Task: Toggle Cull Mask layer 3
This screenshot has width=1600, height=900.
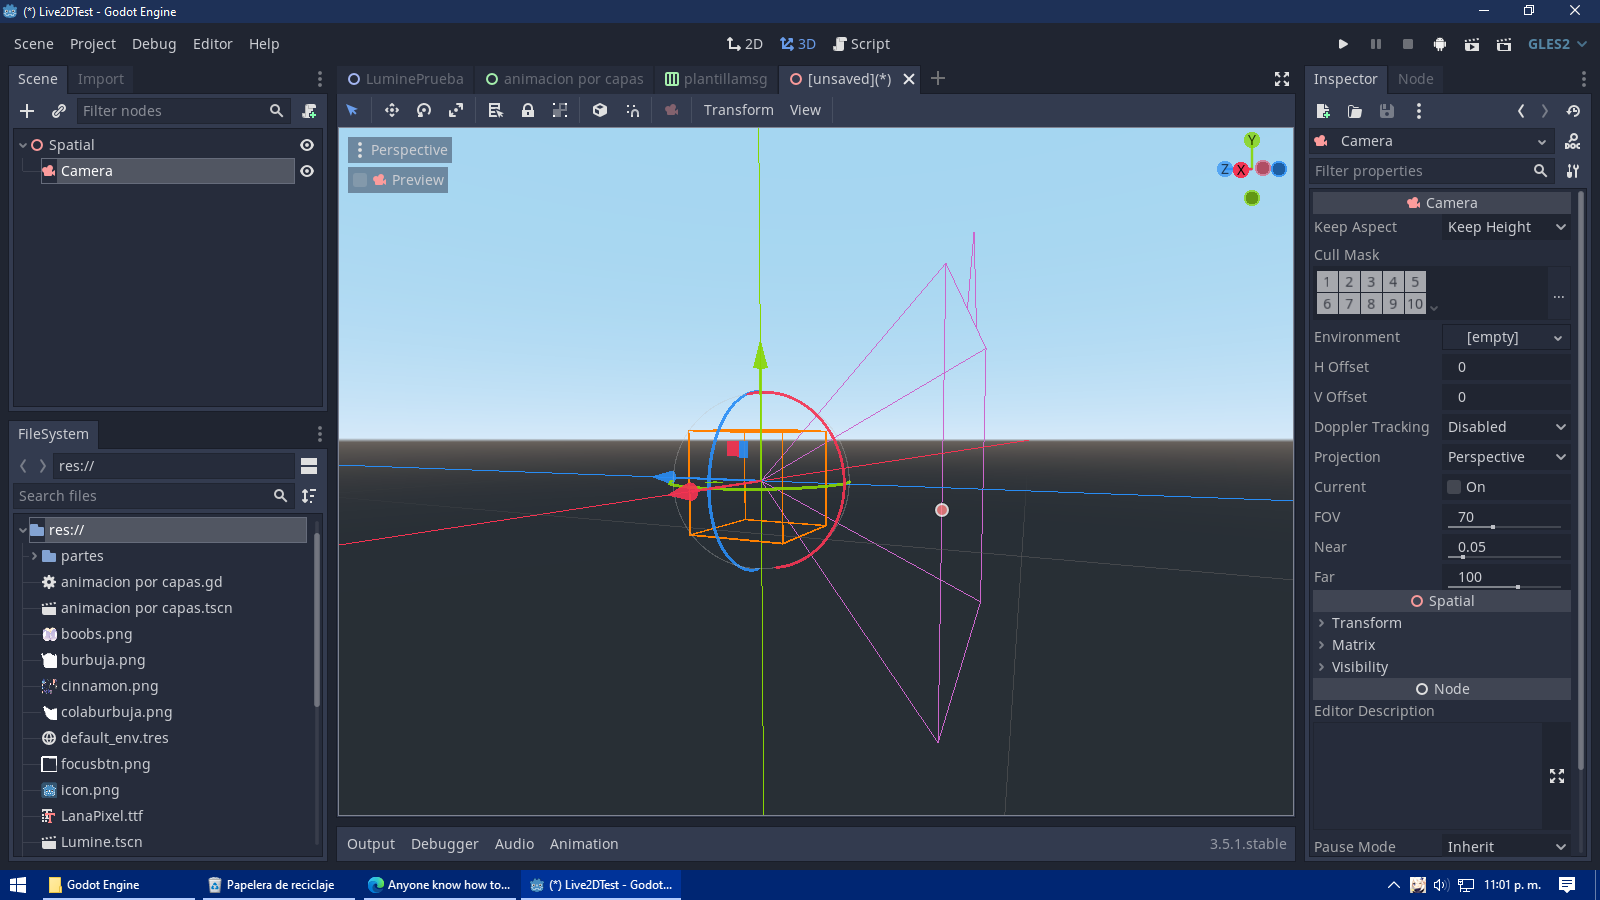Action: [x=1370, y=281]
